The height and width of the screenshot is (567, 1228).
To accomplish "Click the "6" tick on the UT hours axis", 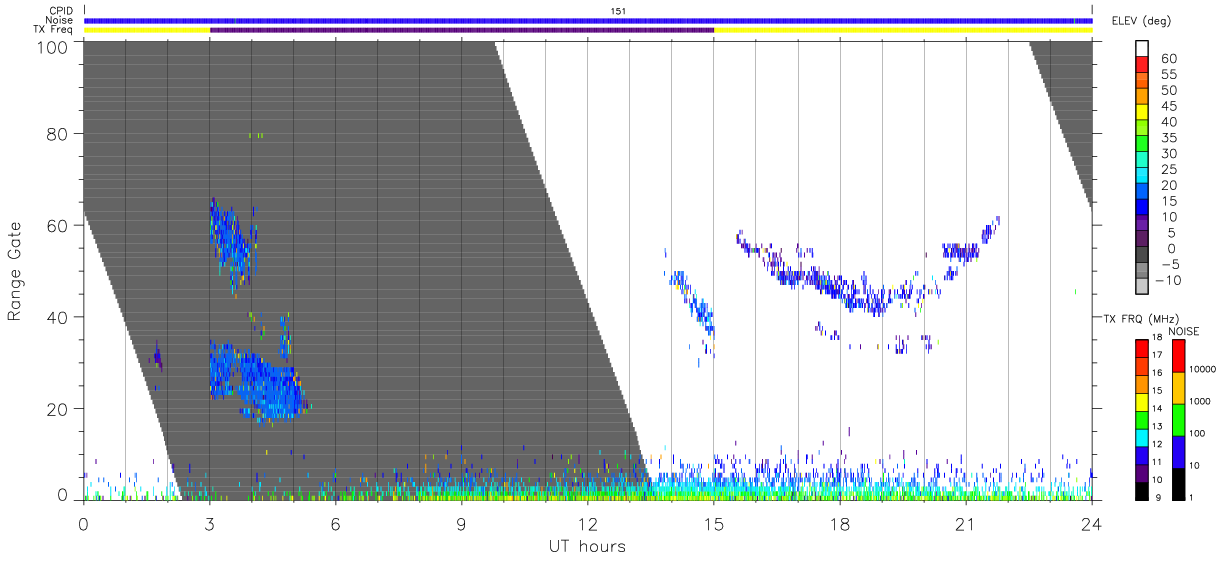I will (336, 523).
